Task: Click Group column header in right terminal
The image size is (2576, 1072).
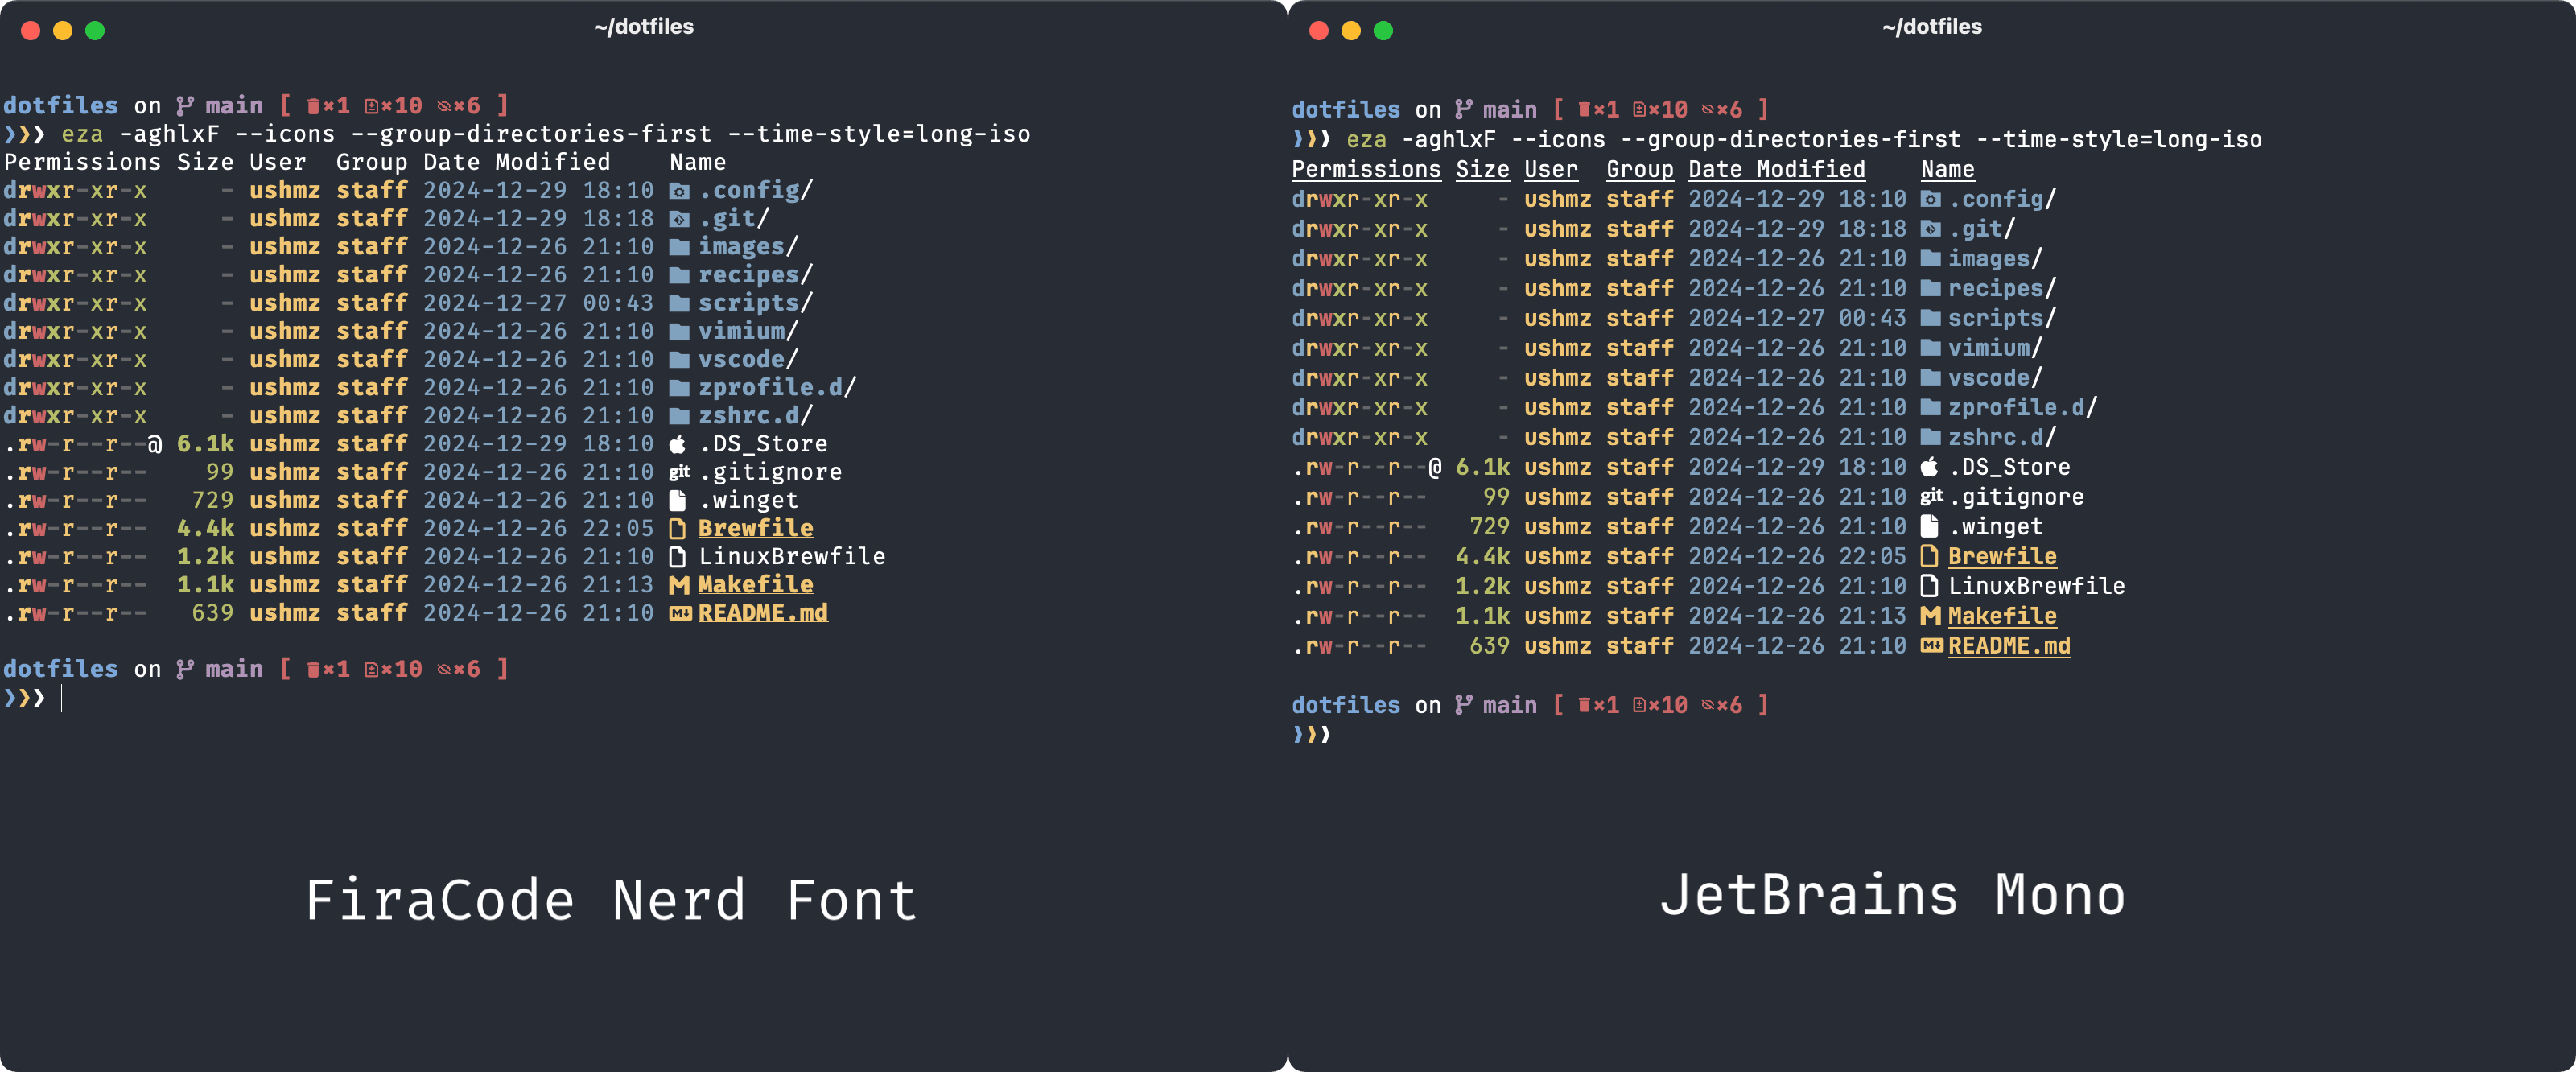Action: pyautogui.click(x=1640, y=169)
